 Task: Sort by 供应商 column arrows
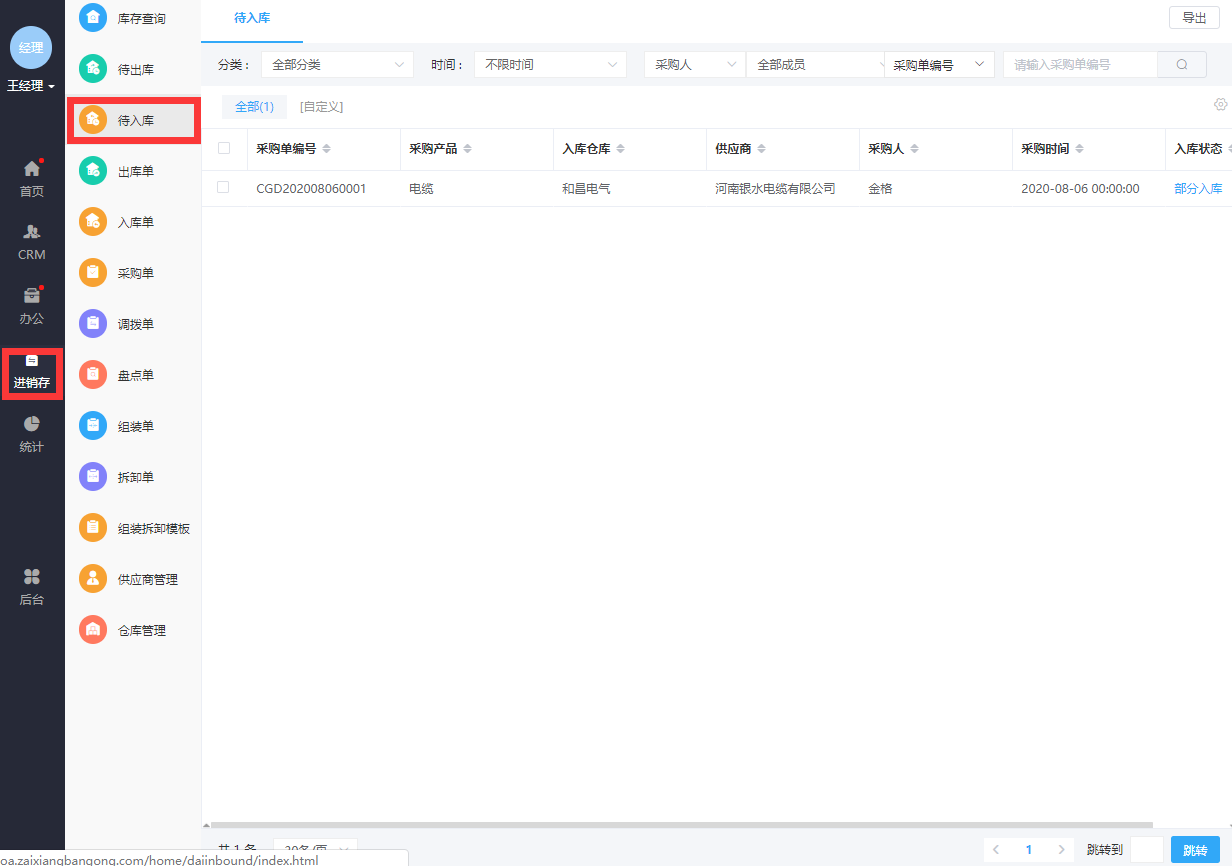point(761,149)
